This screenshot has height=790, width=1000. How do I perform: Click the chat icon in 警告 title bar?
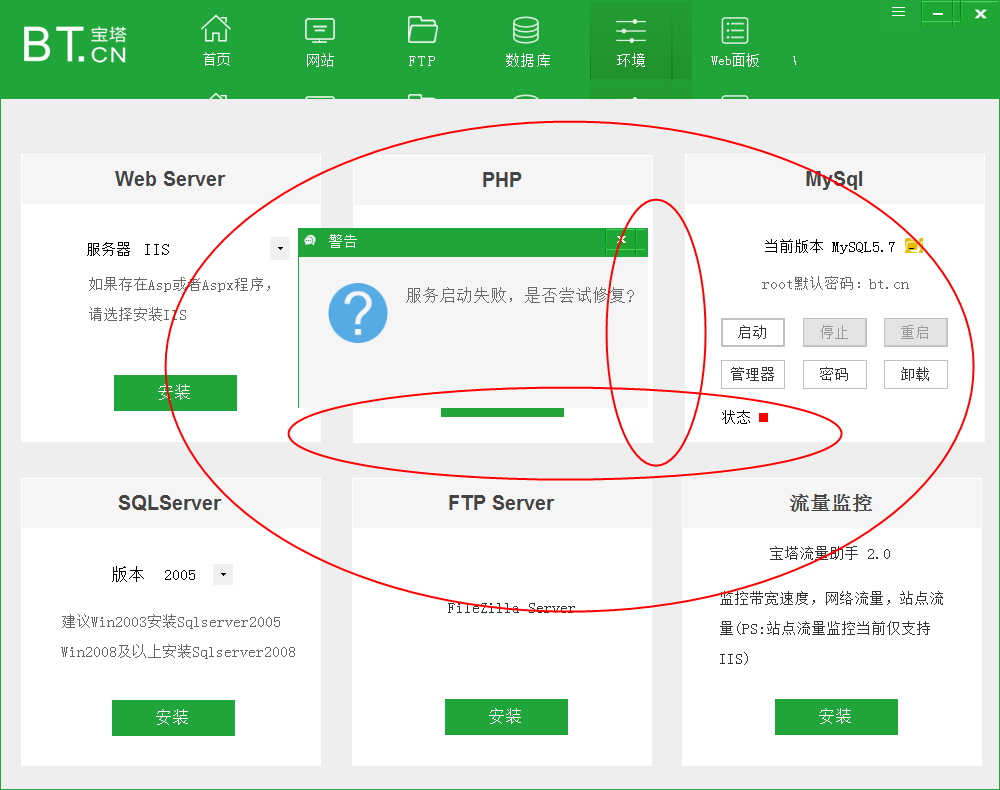311,240
